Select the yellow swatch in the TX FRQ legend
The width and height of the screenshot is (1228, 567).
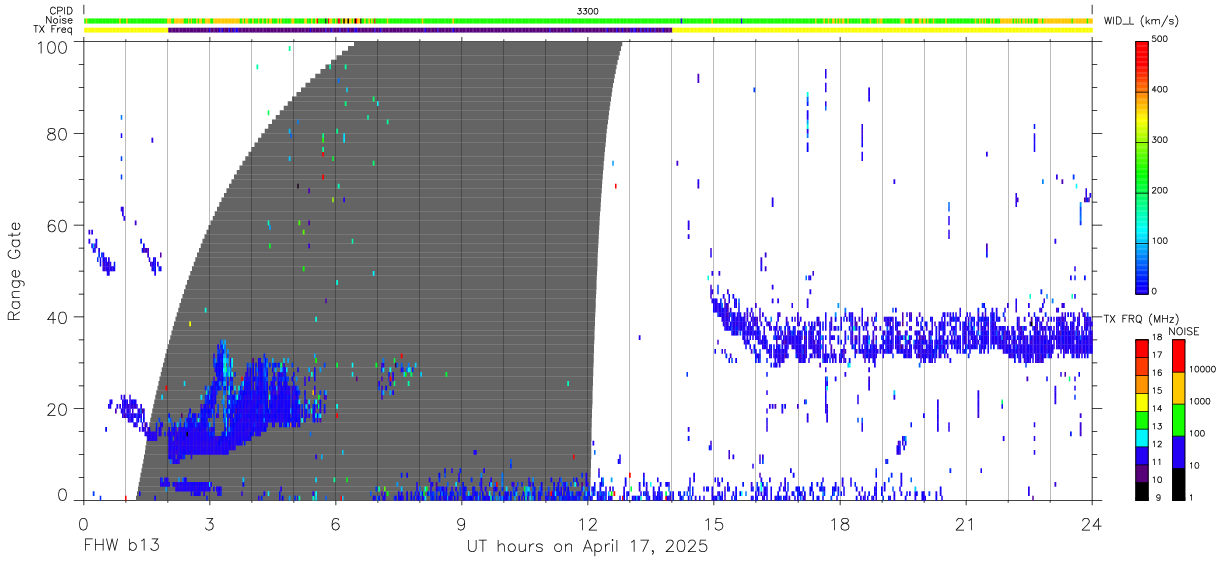click(x=1142, y=402)
